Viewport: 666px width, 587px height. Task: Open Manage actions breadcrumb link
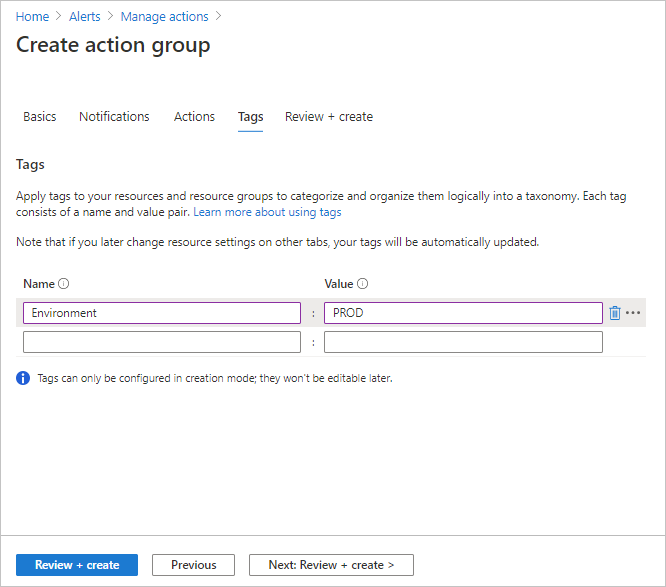(x=164, y=17)
